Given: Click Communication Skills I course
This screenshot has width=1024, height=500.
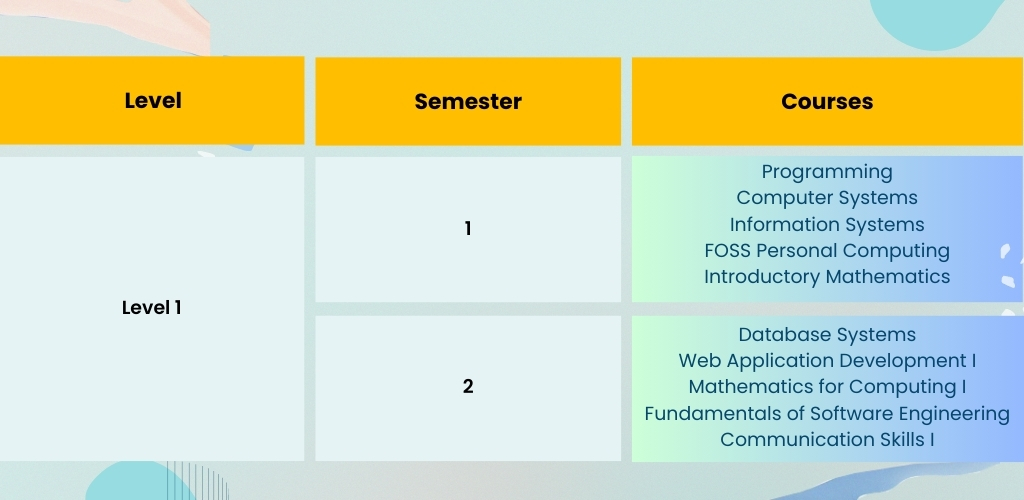Looking at the screenshot, I should (827, 440).
